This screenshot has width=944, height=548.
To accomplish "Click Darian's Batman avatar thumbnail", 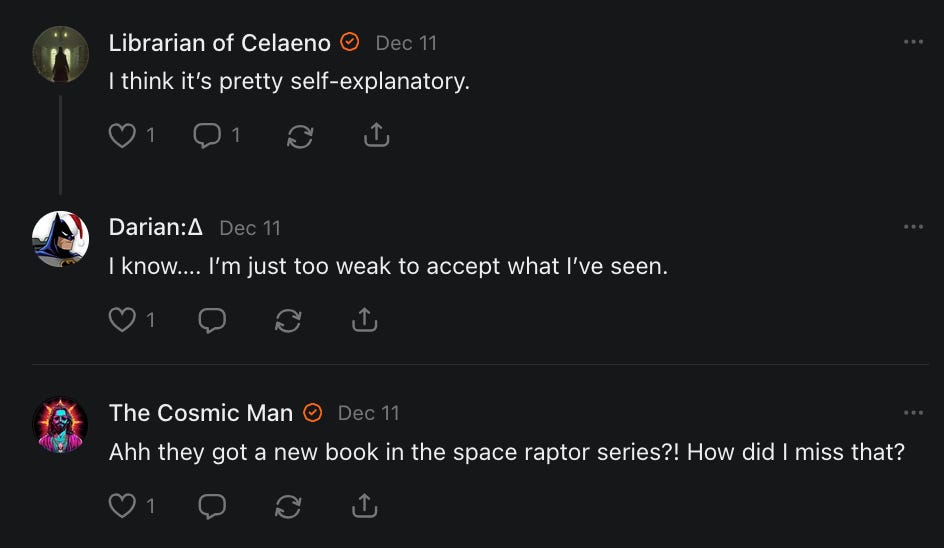I will (x=61, y=239).
